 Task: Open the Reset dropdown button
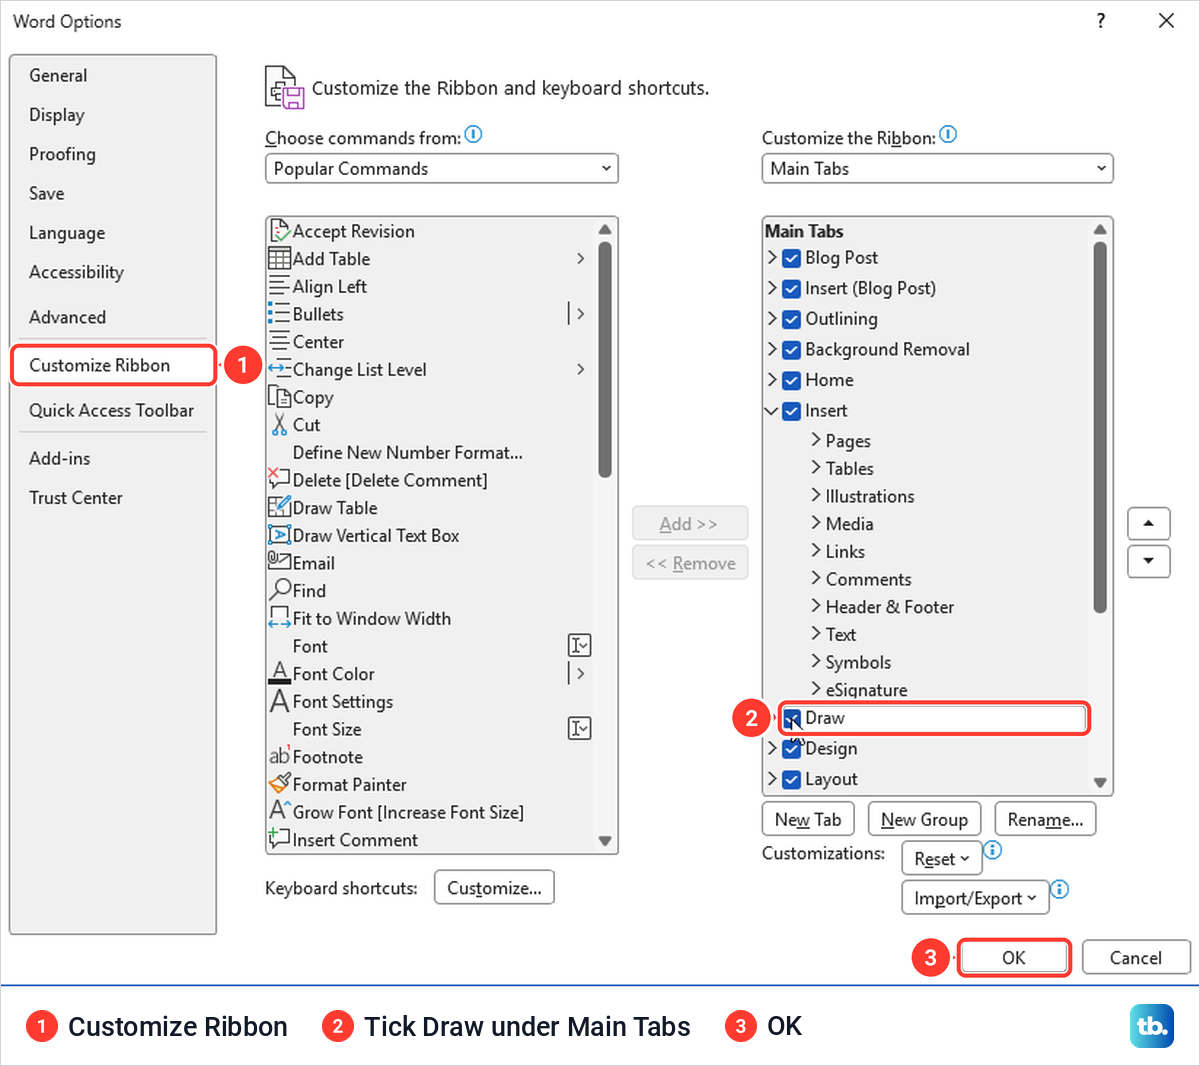(x=941, y=859)
